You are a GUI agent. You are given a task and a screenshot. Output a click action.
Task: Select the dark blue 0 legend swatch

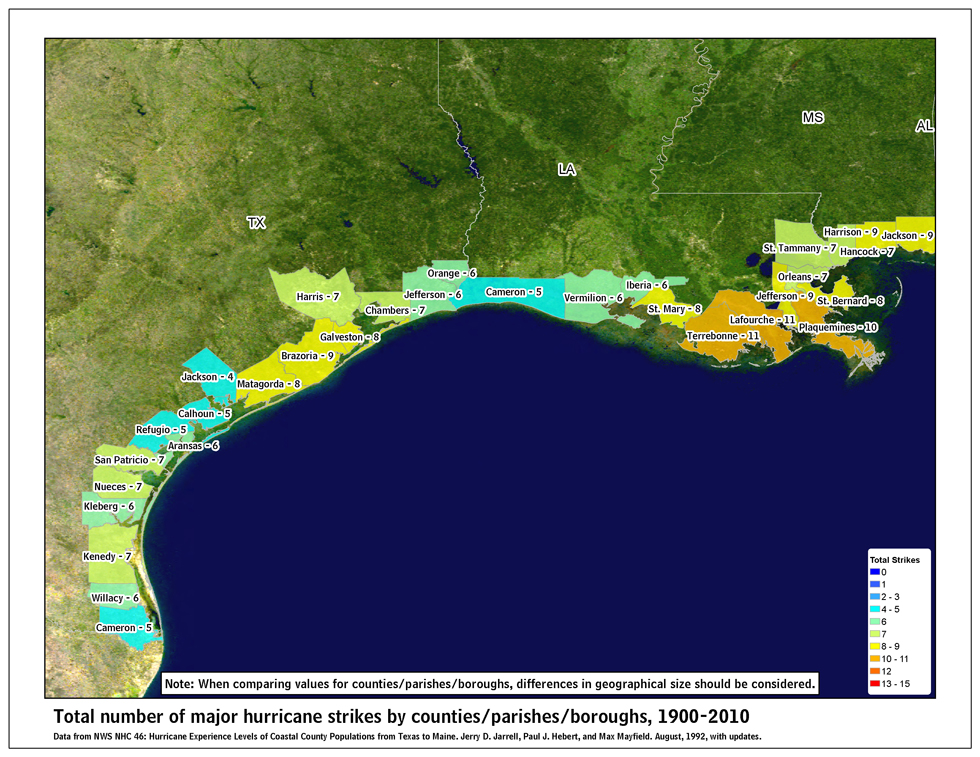point(875,572)
